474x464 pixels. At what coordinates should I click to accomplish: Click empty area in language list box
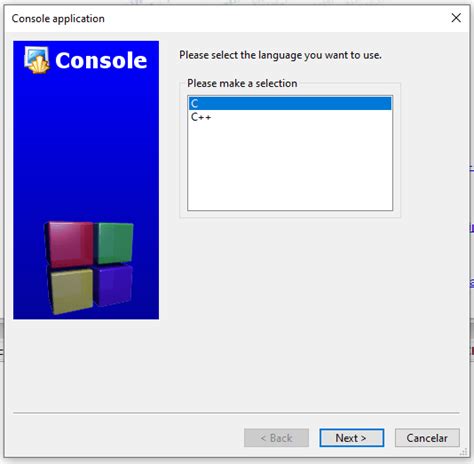coord(290,167)
